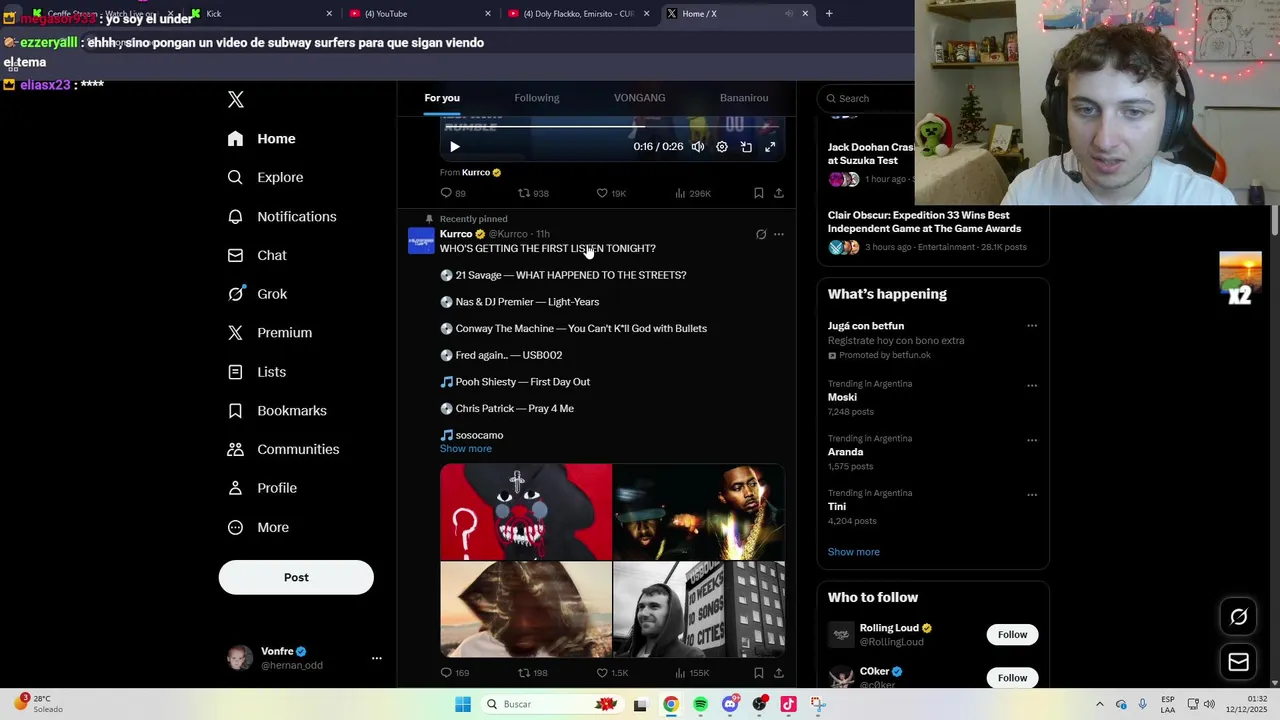This screenshot has width=1280, height=720.
Task: Share Kurrco's first listen post
Action: tap(779, 673)
